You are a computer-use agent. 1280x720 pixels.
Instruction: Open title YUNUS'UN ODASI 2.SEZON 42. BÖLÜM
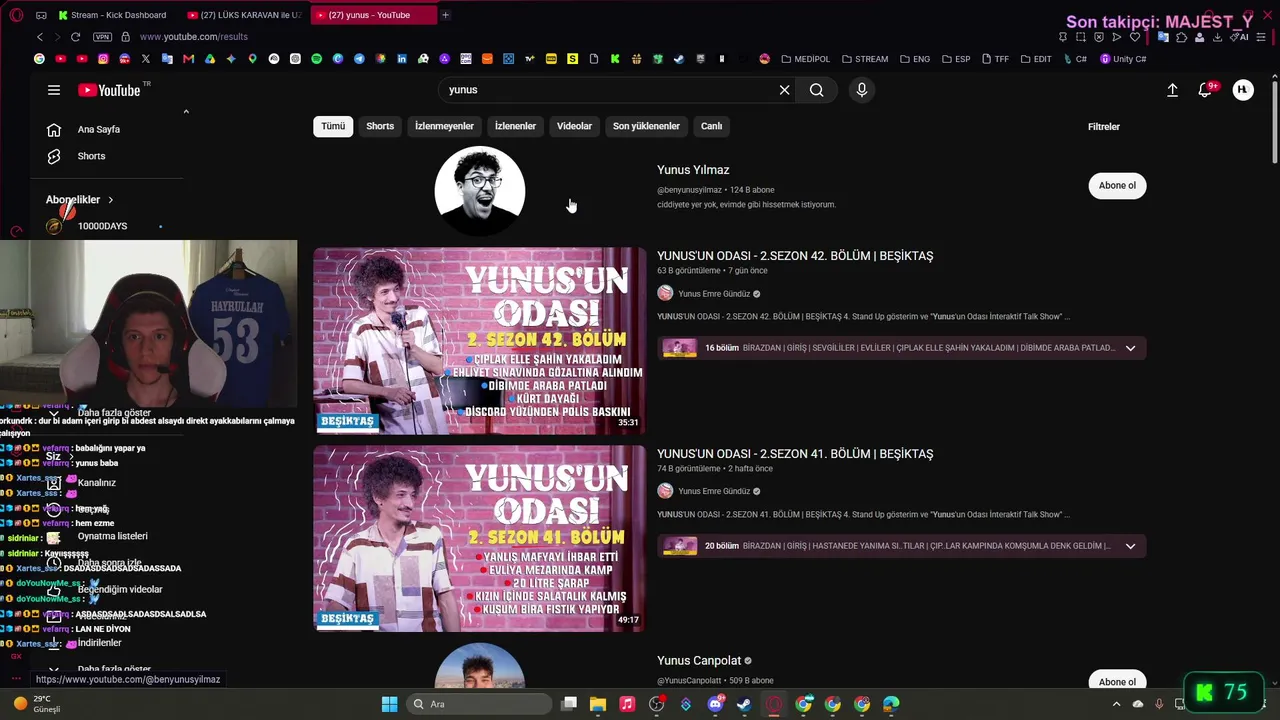pyautogui.click(x=795, y=256)
